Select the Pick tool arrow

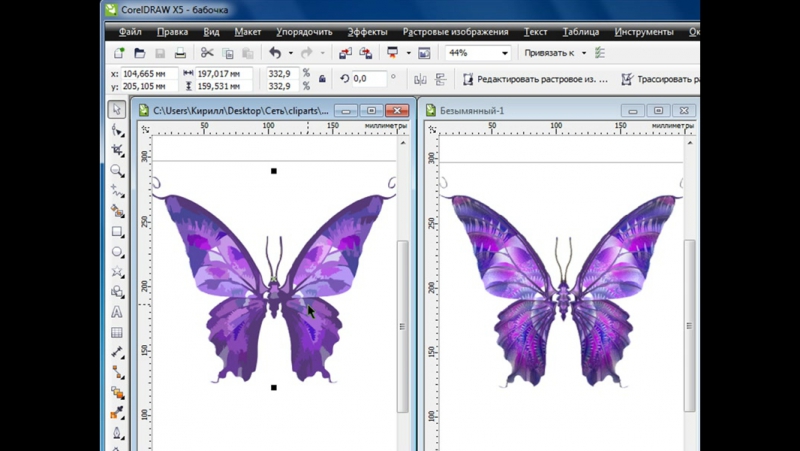pos(117,110)
